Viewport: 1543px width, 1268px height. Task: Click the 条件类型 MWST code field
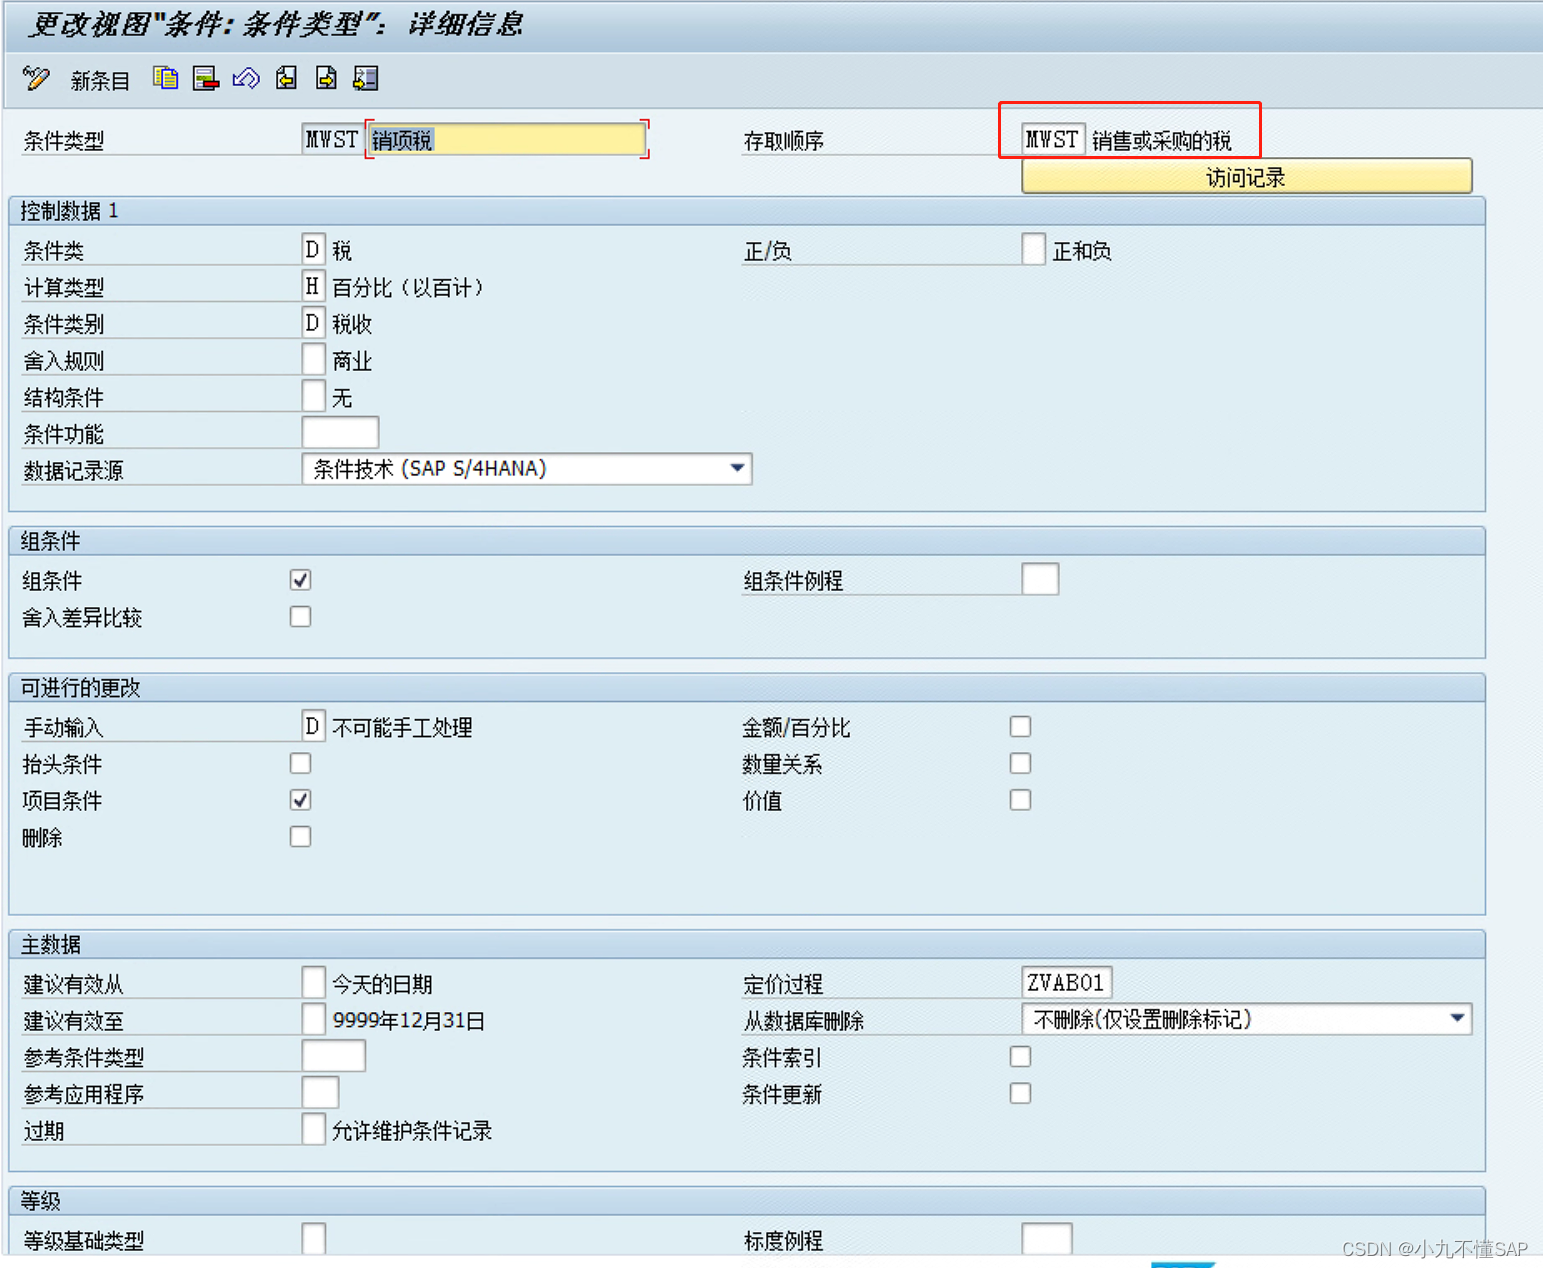click(331, 140)
